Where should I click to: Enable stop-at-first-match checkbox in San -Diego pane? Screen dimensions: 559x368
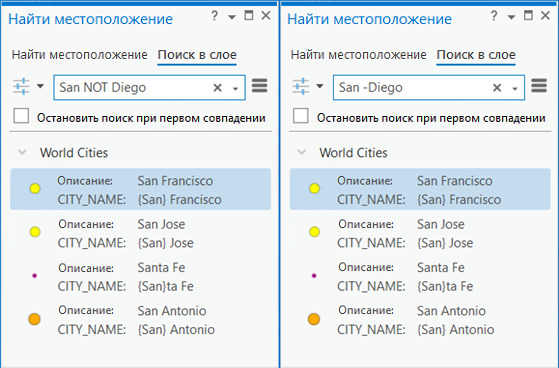click(x=301, y=116)
